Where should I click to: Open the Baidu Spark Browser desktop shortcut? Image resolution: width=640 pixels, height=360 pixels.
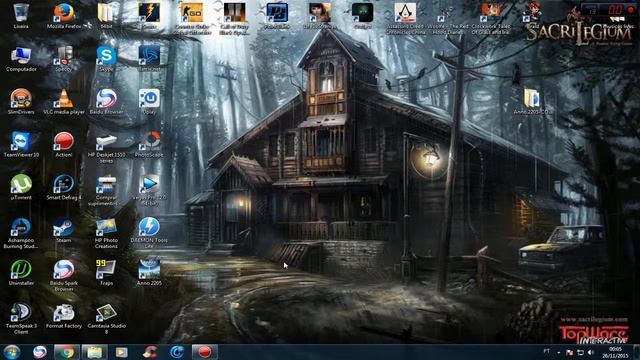(64, 276)
